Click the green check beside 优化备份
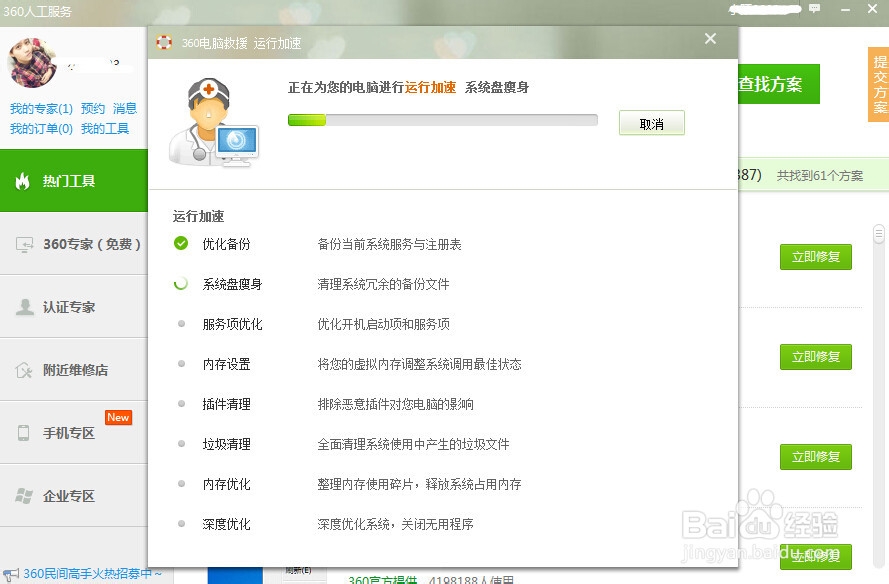 pyautogui.click(x=182, y=241)
